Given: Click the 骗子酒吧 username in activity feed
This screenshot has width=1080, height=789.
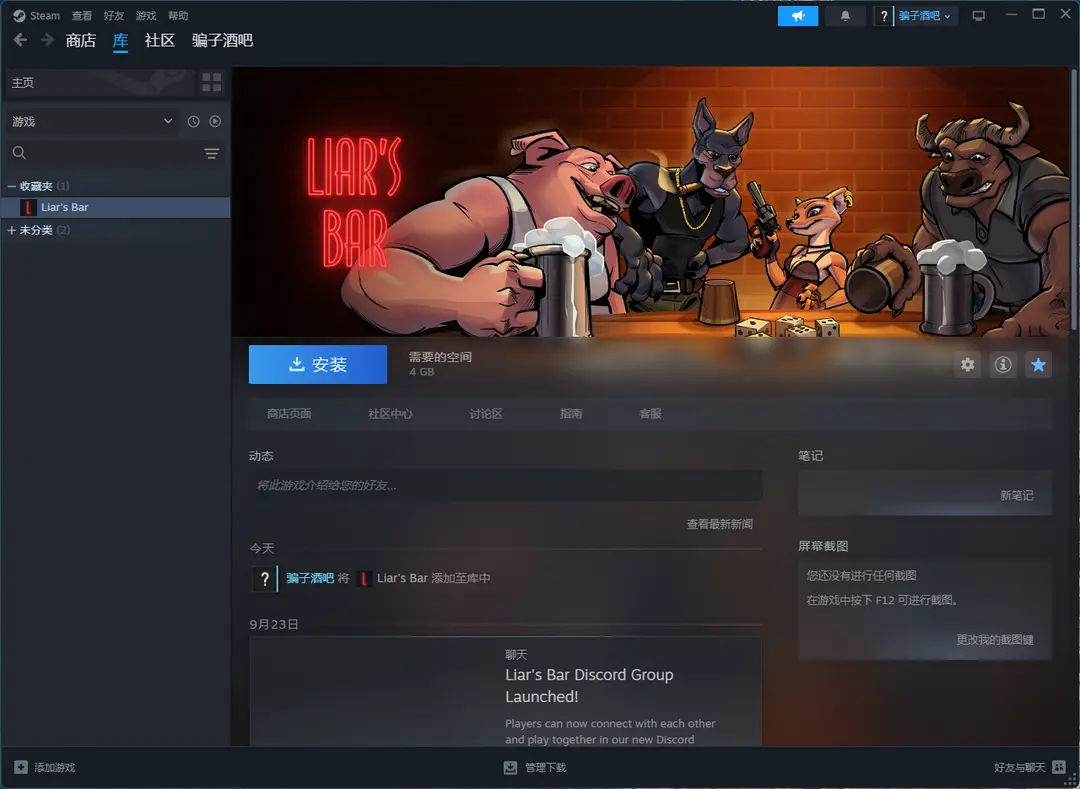Looking at the screenshot, I should click(x=310, y=578).
